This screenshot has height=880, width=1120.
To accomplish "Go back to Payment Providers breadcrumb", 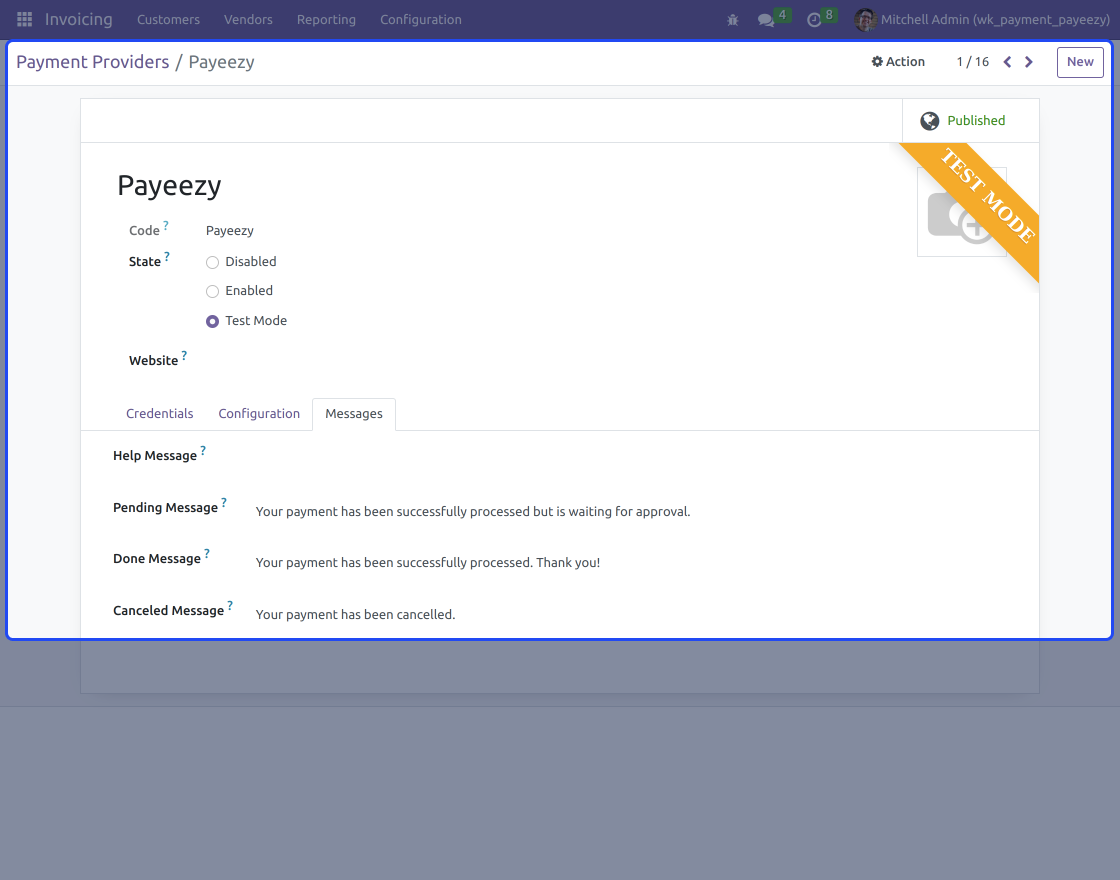I will click(x=93, y=62).
